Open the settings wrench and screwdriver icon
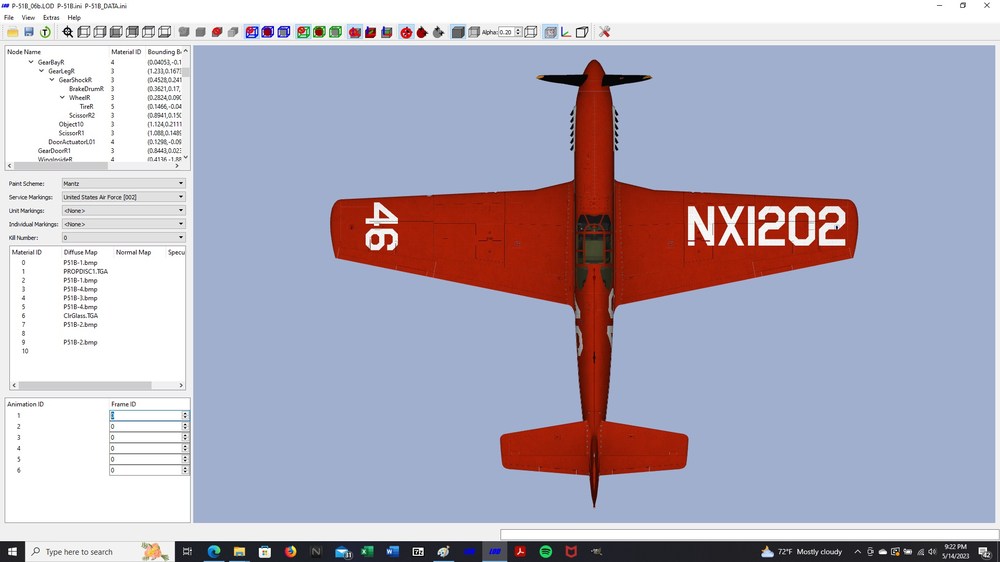 [605, 32]
